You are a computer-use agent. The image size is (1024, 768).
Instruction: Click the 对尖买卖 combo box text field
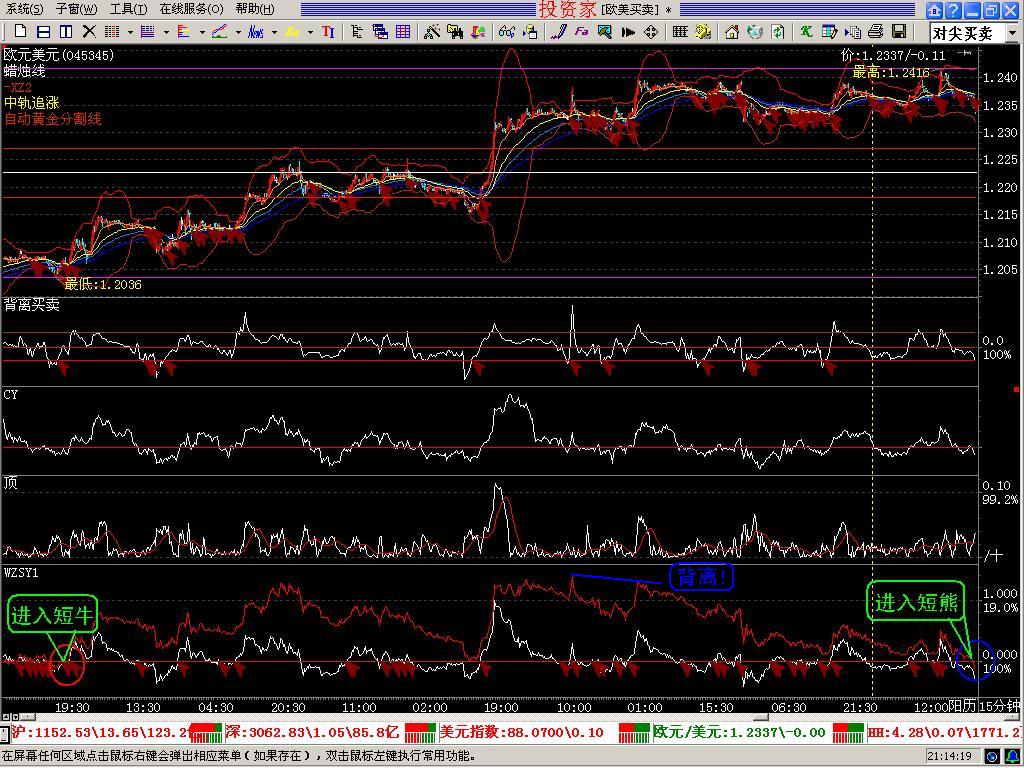tap(967, 33)
